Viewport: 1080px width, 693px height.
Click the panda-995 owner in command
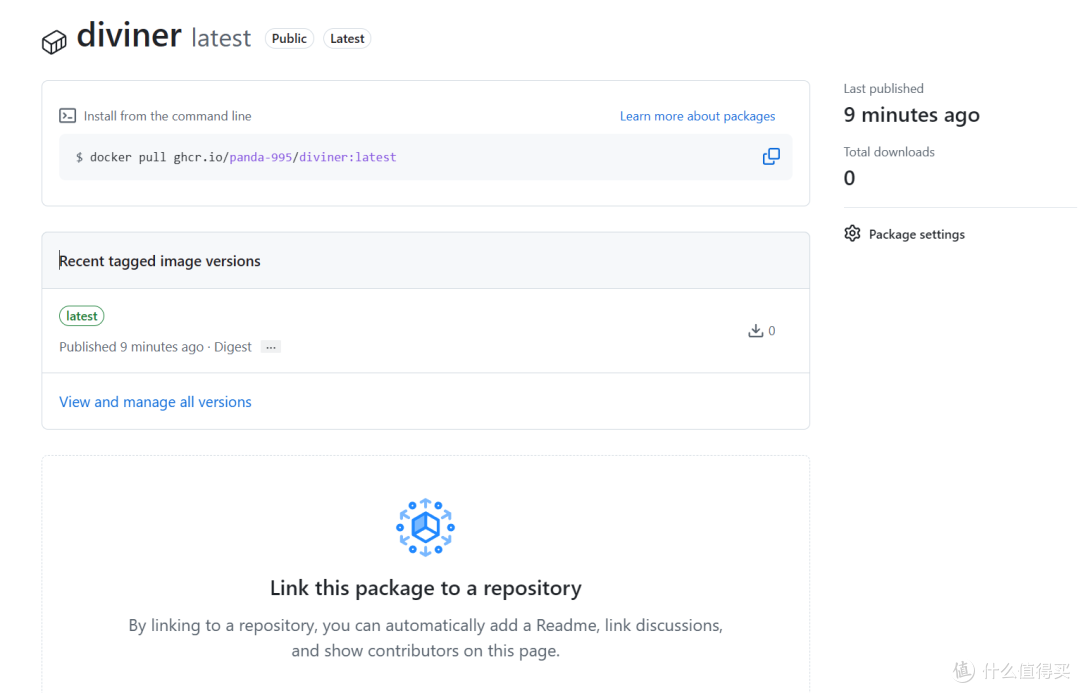click(260, 157)
